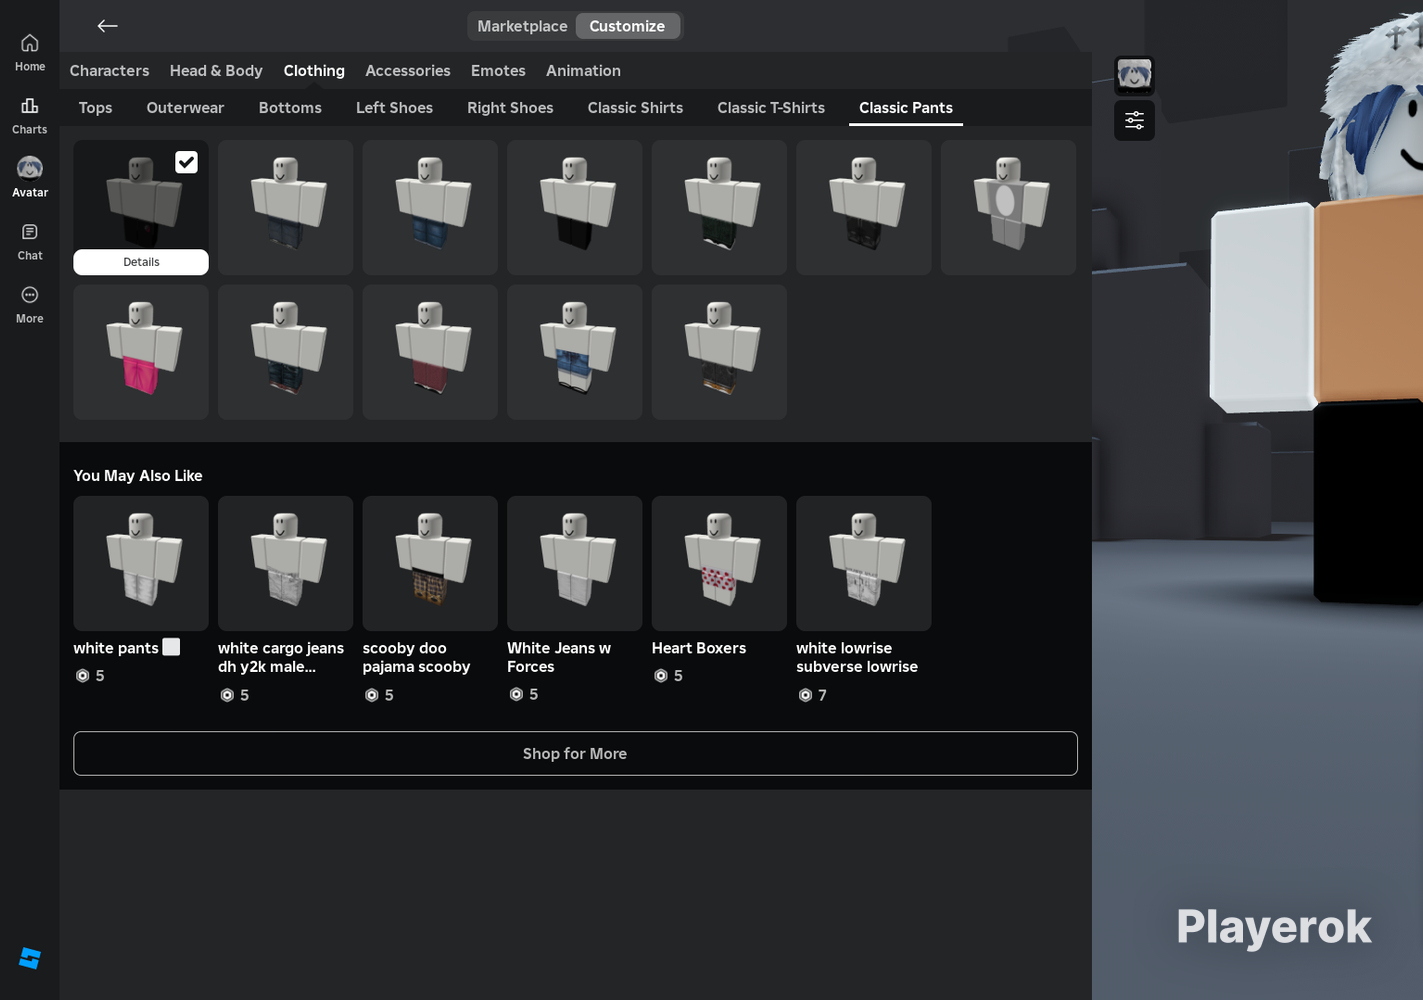Screen dimensions: 1423x1000
Task: Open the white pants recommended thumbnail
Action: click(141, 564)
